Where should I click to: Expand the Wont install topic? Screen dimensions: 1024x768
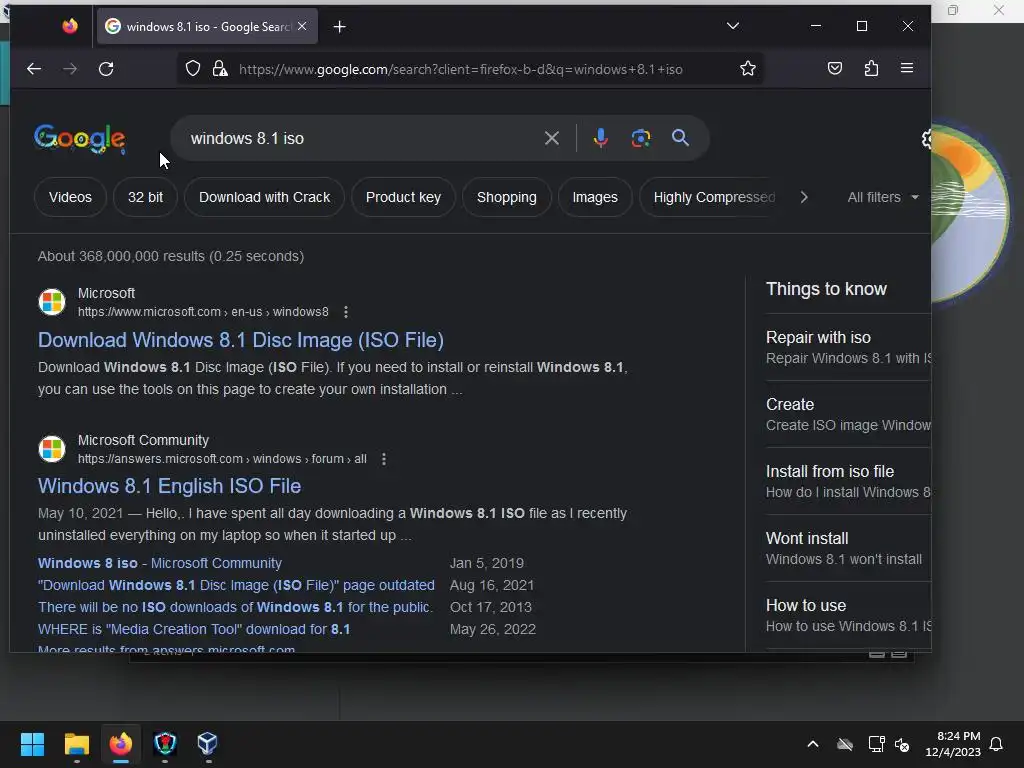pos(848,549)
